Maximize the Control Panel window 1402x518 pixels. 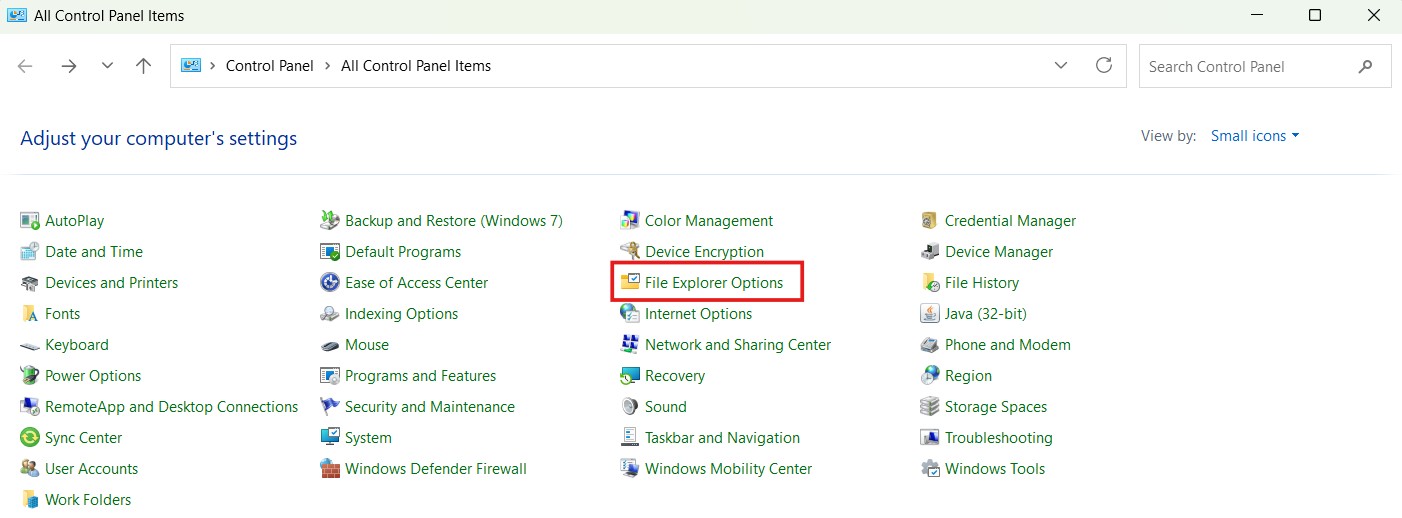(x=1315, y=15)
